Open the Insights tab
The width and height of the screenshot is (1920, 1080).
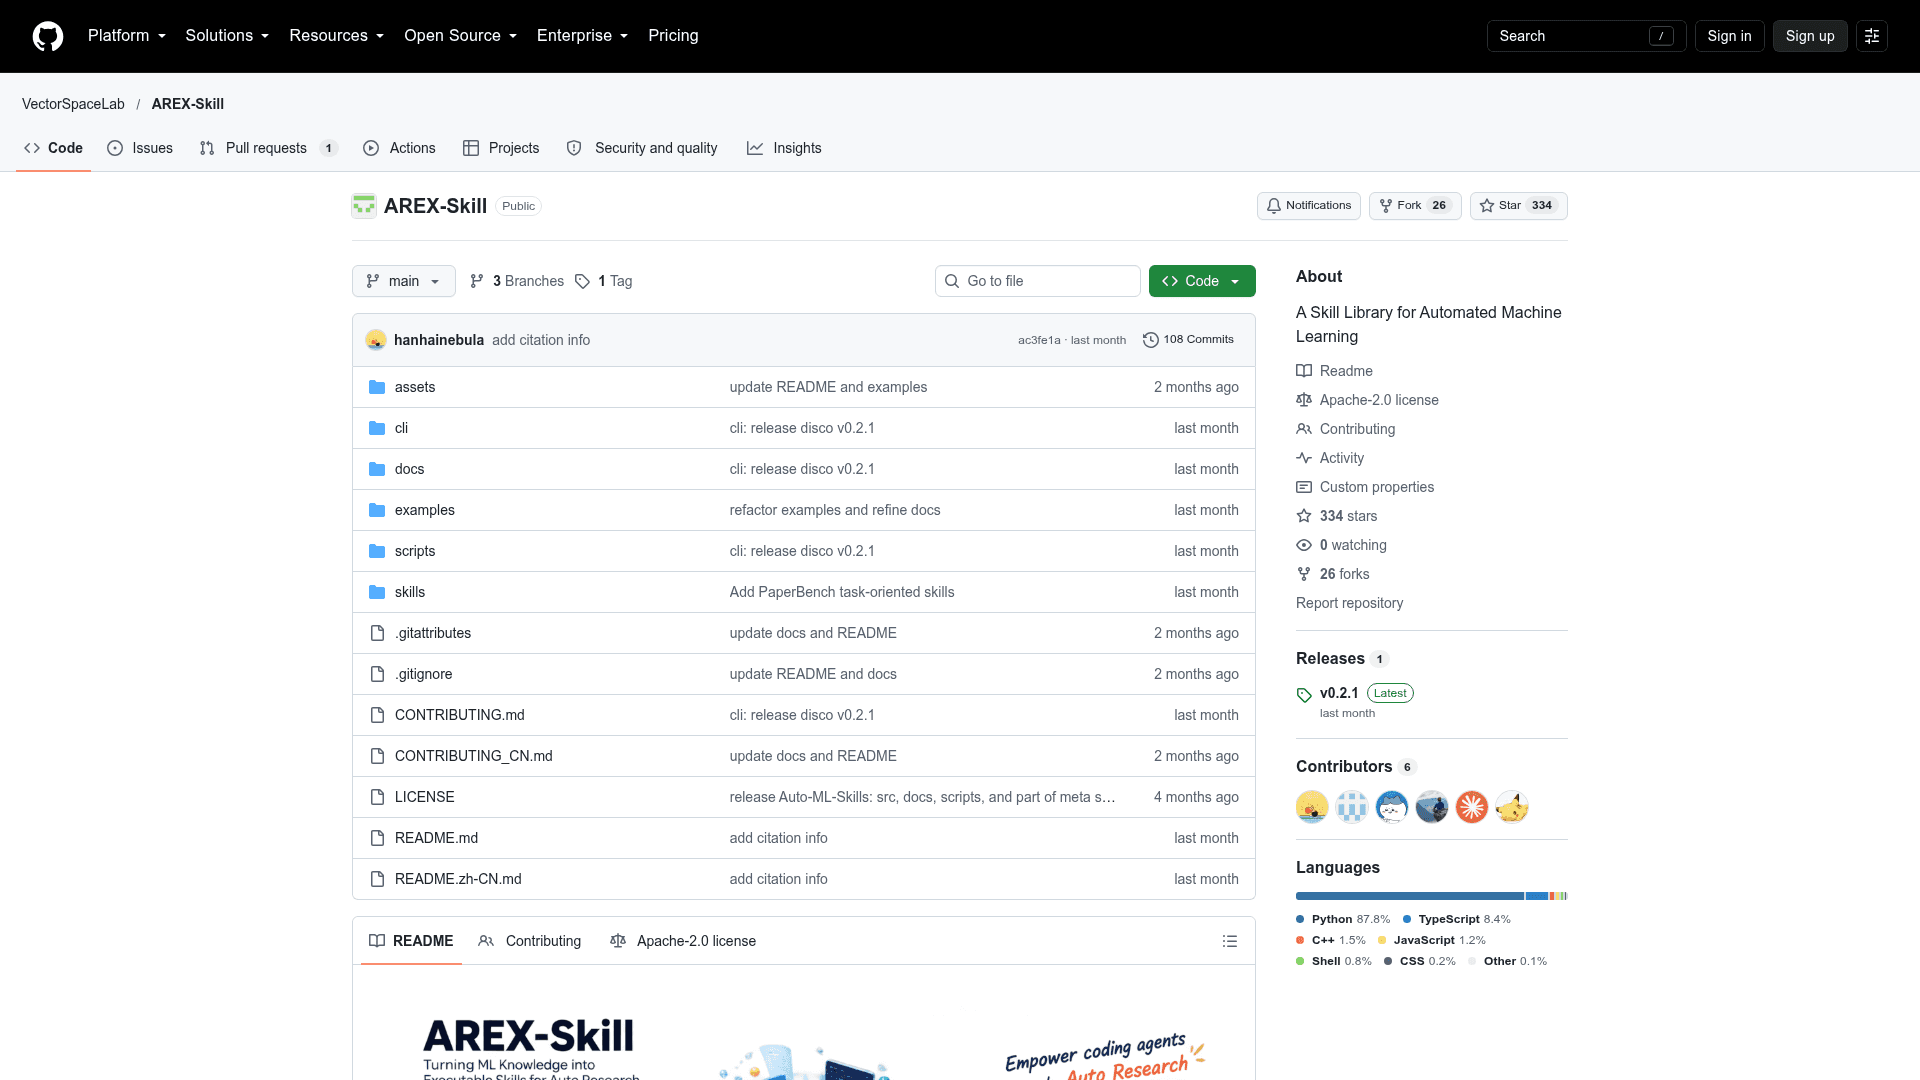click(784, 148)
